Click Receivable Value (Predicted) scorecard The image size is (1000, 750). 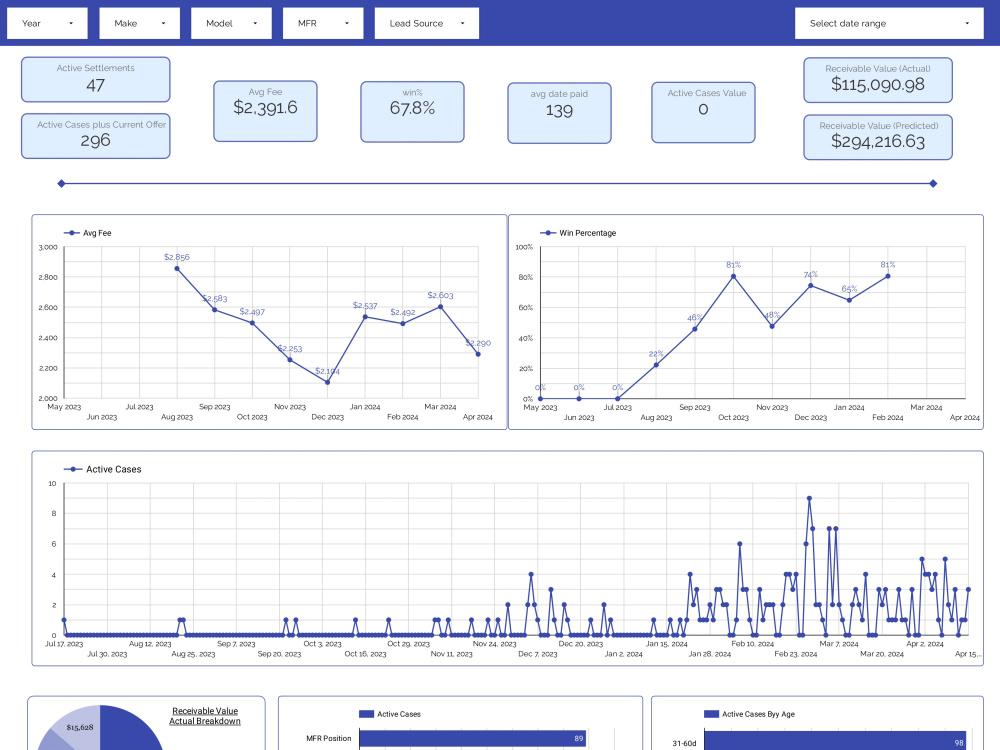(x=878, y=137)
